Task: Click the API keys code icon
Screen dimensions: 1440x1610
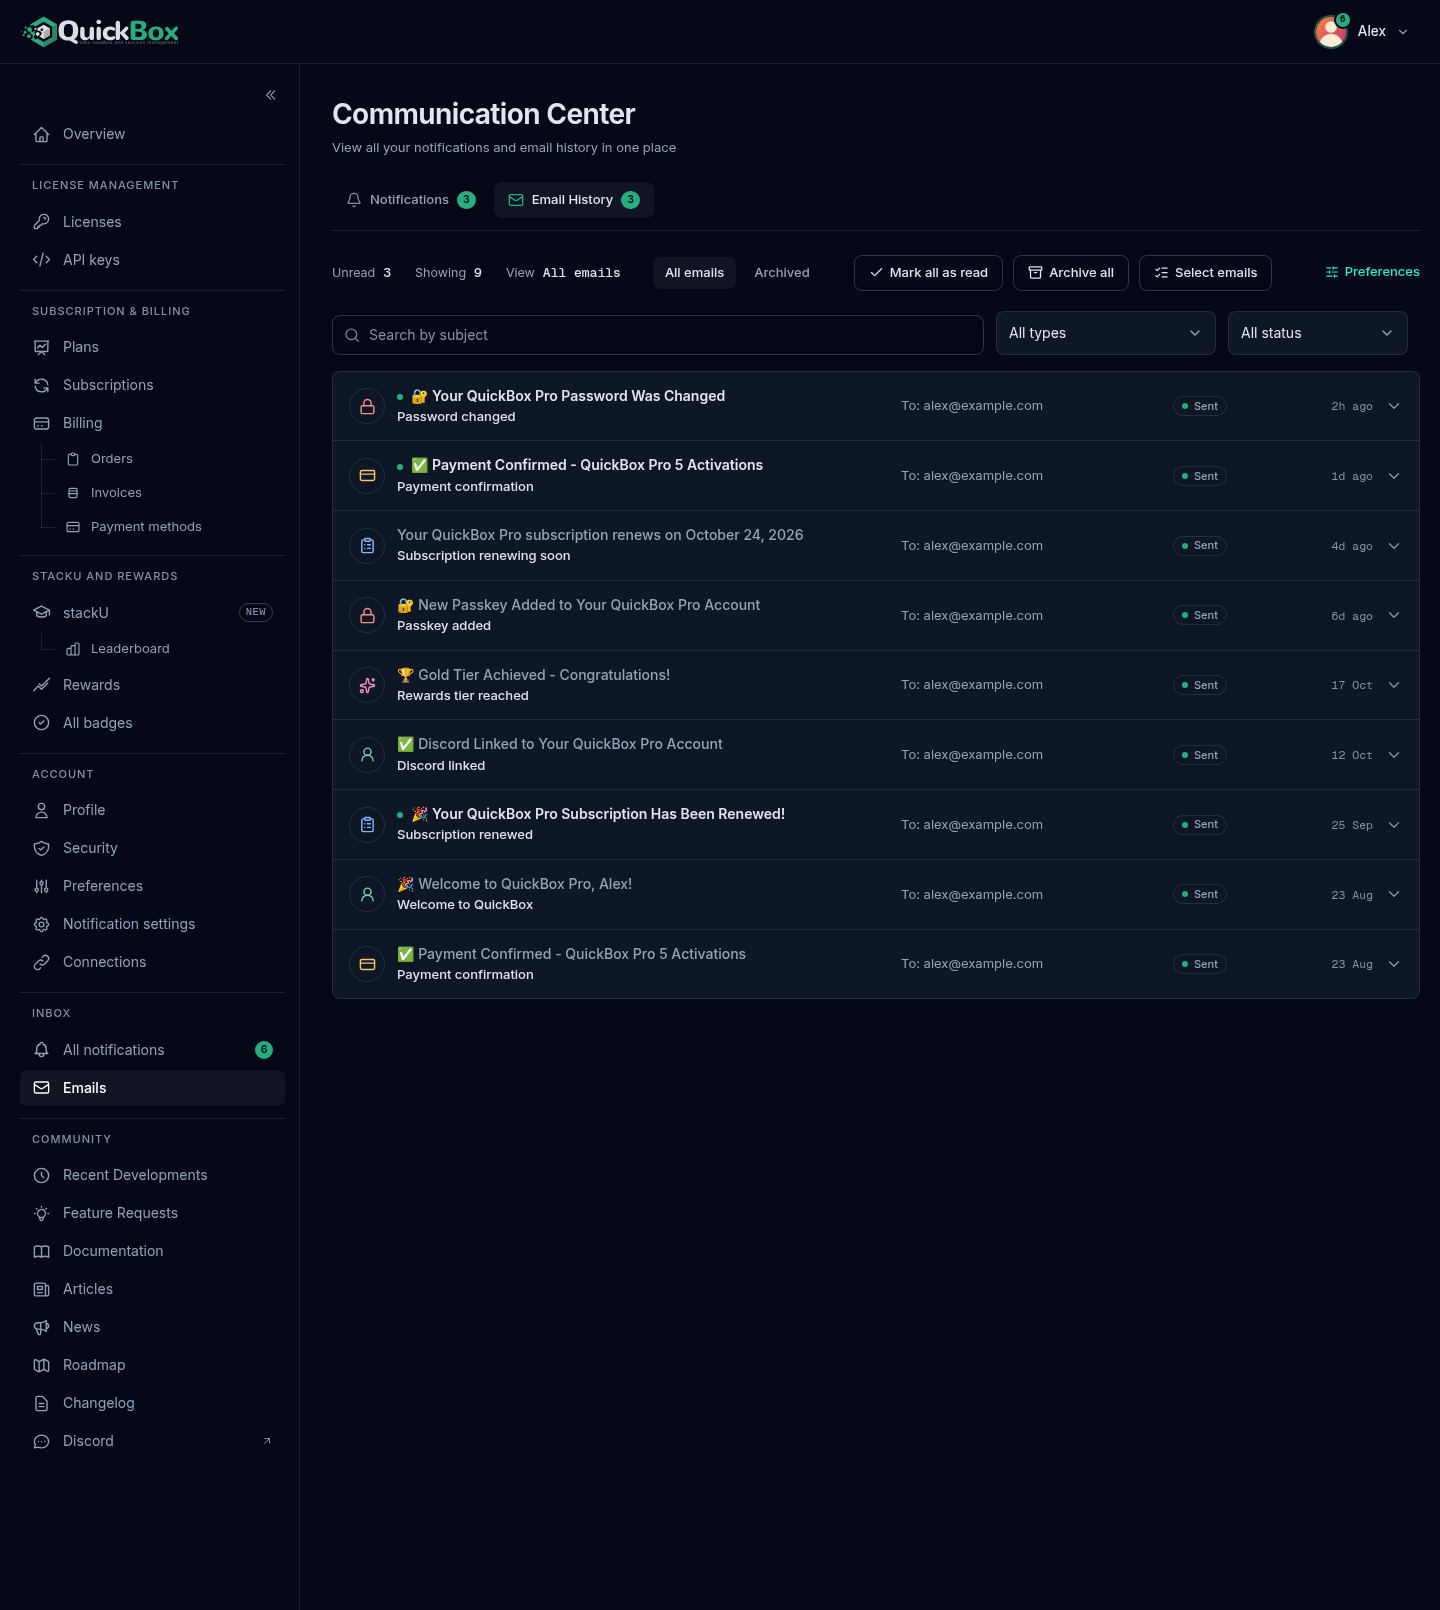Action: [41, 260]
